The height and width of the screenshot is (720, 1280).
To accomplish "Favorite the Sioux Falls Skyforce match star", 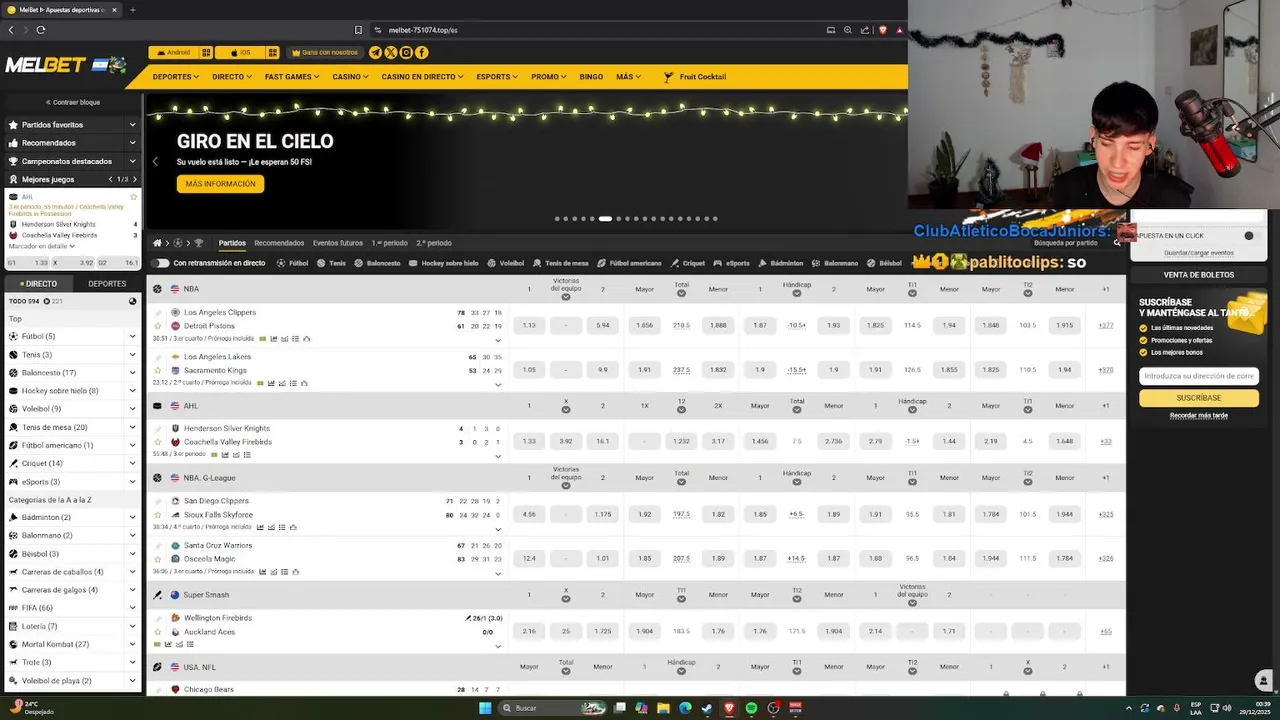I will [x=157, y=515].
